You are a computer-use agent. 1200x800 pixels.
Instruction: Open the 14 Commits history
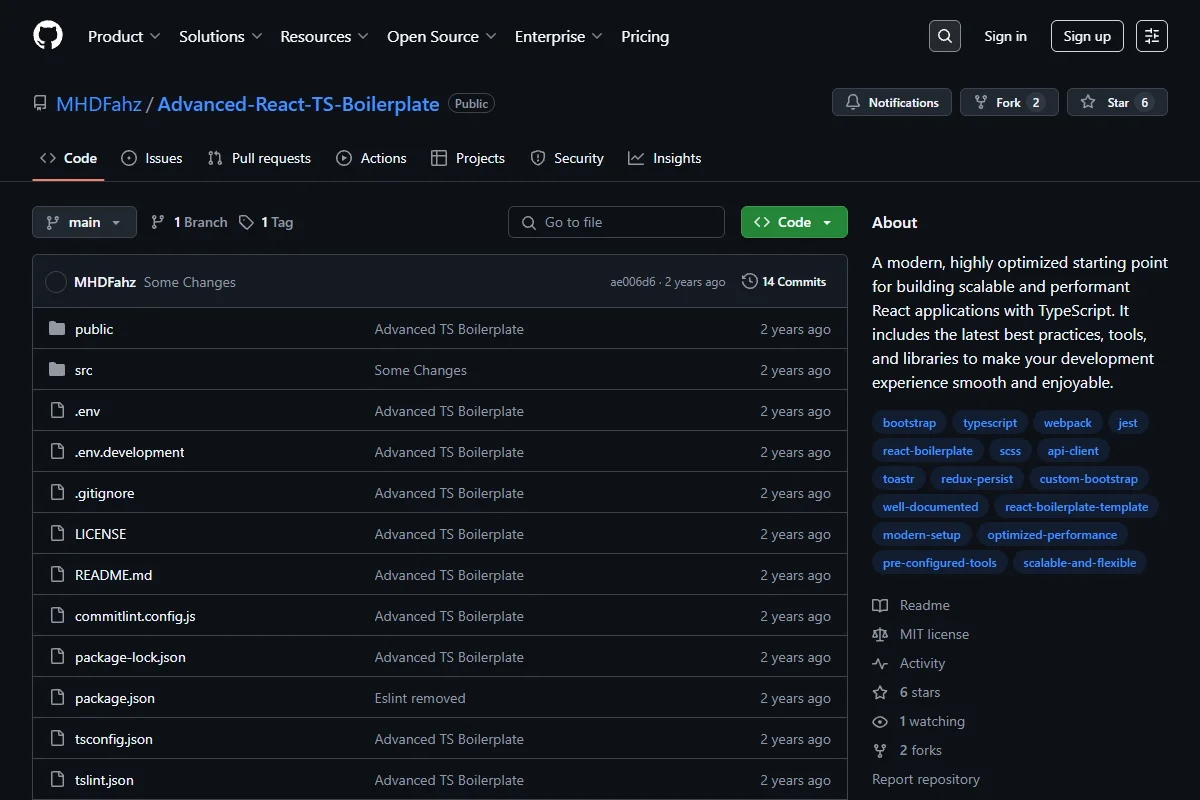point(784,282)
